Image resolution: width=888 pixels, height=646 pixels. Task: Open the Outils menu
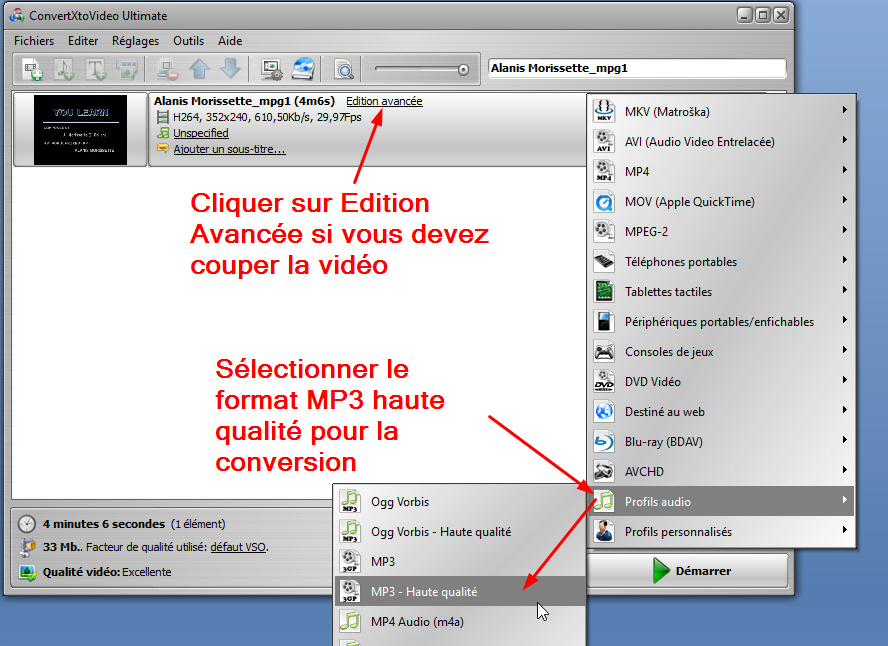[x=189, y=41]
